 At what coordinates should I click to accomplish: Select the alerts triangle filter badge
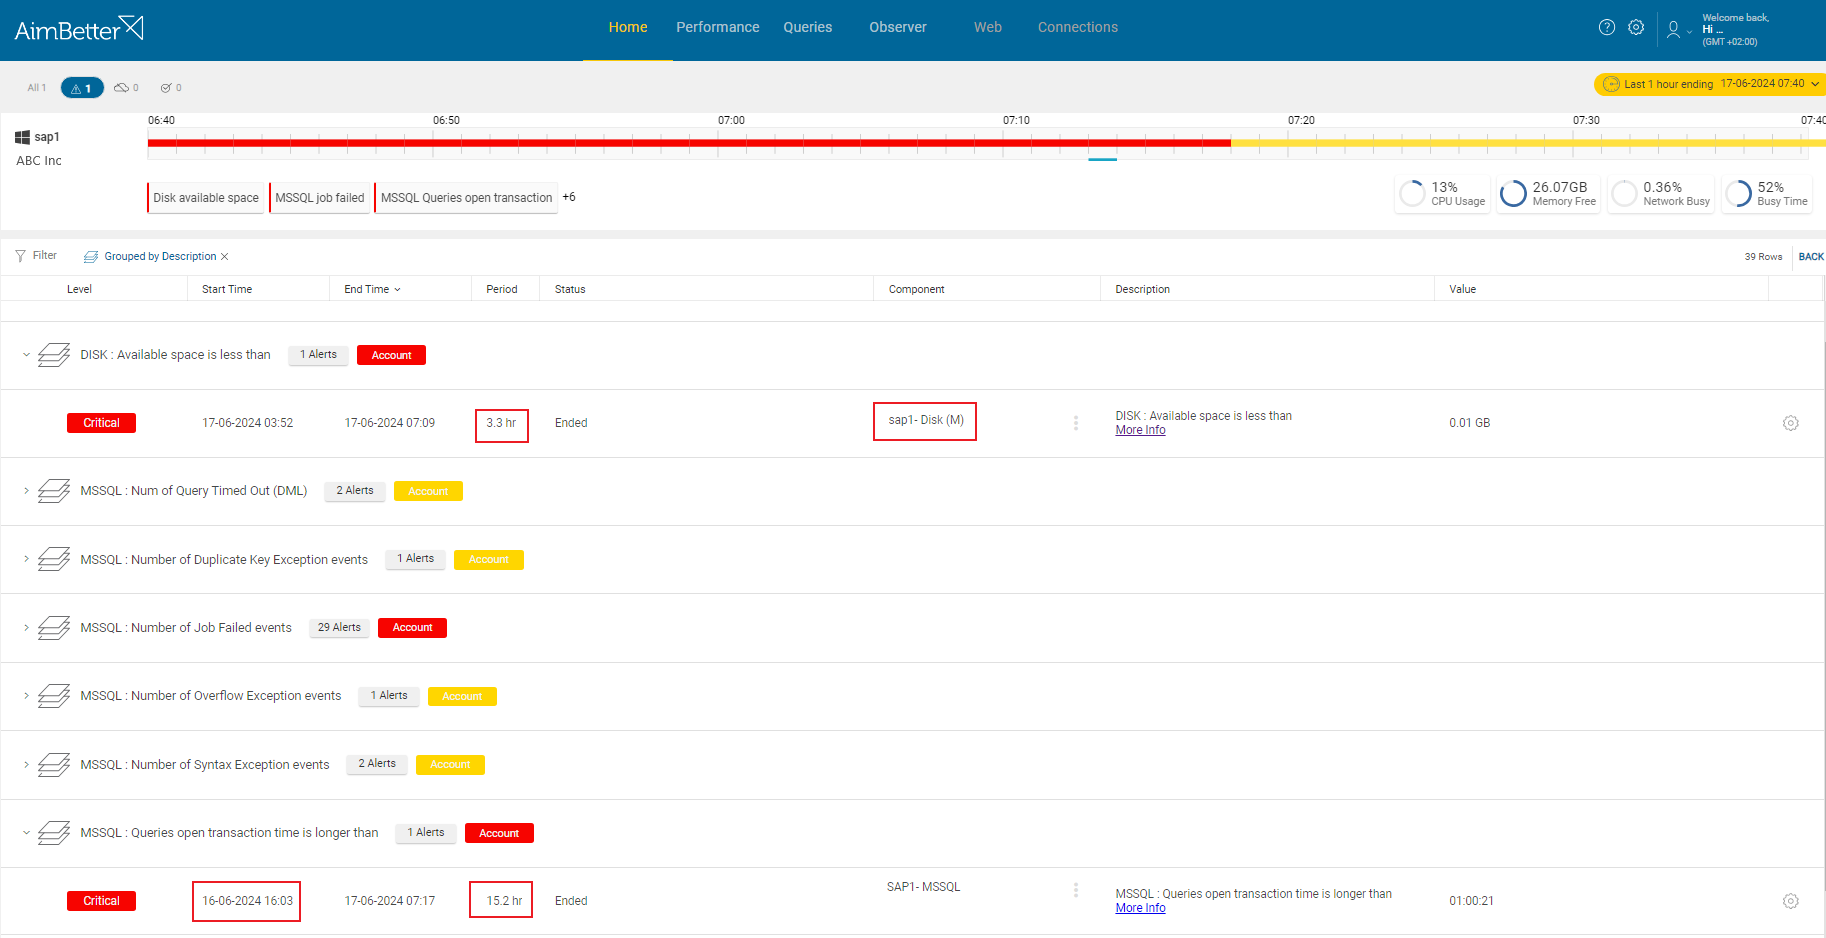[82, 88]
